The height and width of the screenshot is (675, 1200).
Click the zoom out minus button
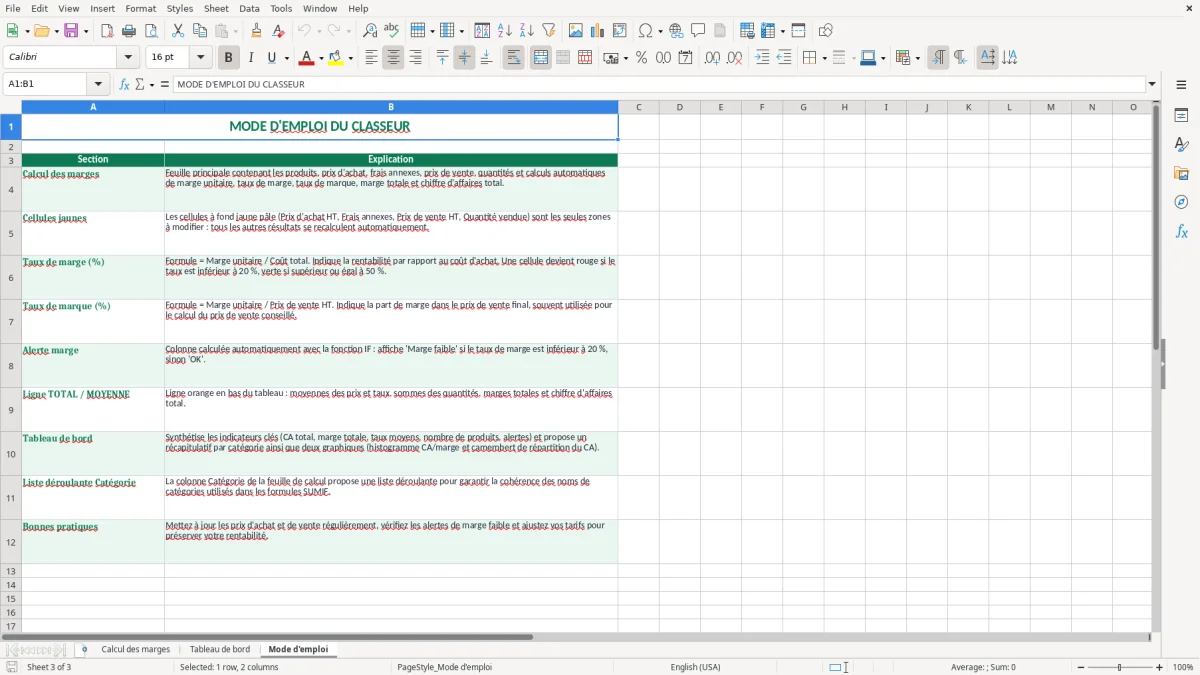point(1080,667)
